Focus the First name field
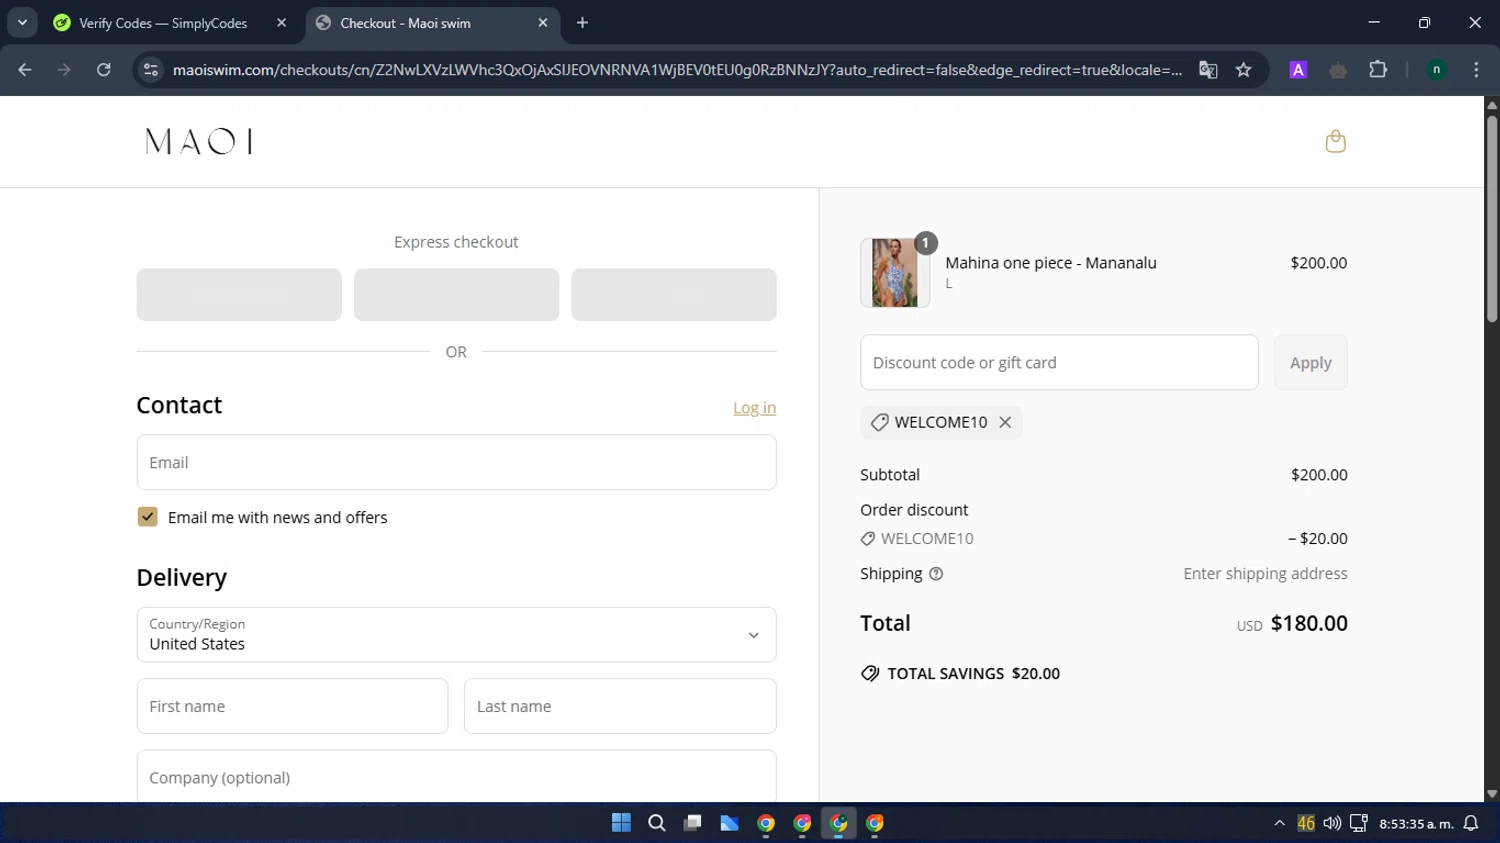Viewport: 1500px width, 843px height. 292,706
